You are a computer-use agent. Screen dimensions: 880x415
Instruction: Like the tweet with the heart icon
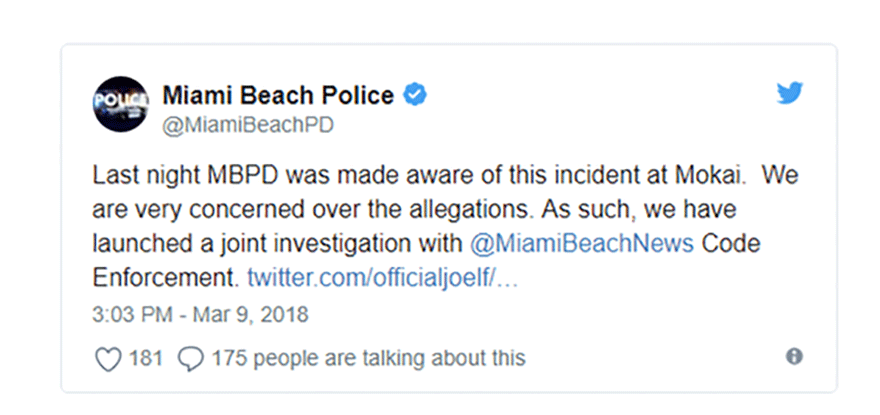(107, 358)
